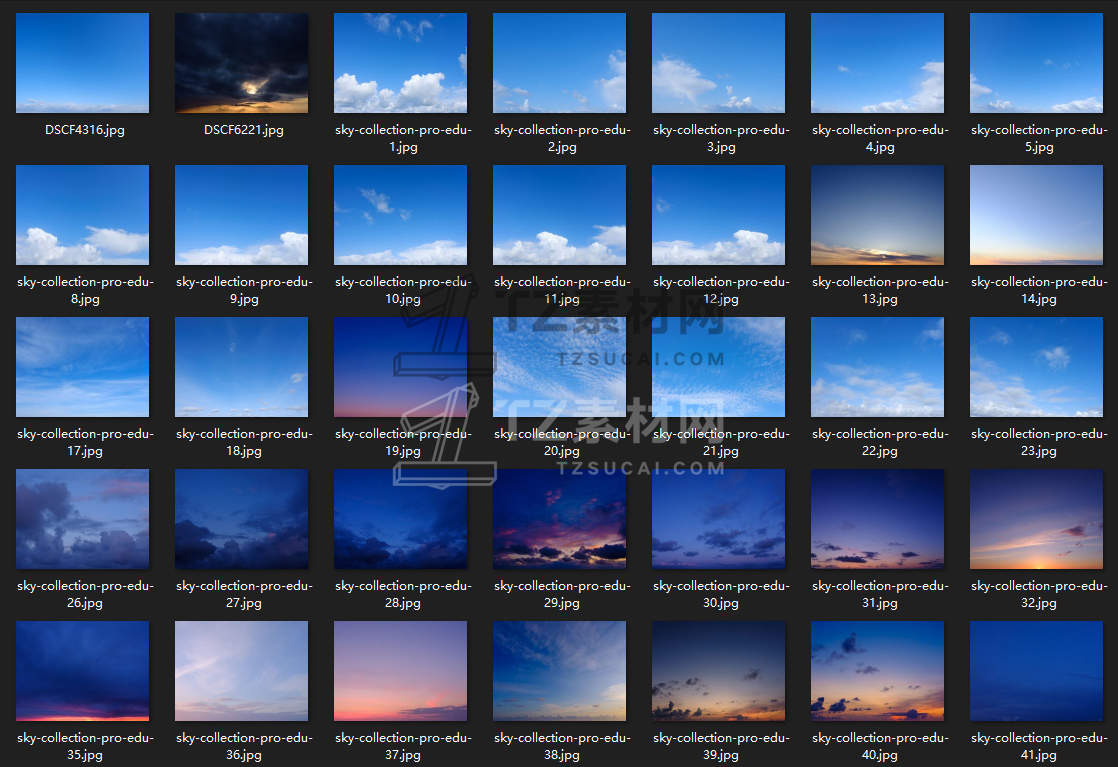Click file name sky-collection-pro-edu-1.jpg
This screenshot has width=1118, height=767.
pos(404,138)
